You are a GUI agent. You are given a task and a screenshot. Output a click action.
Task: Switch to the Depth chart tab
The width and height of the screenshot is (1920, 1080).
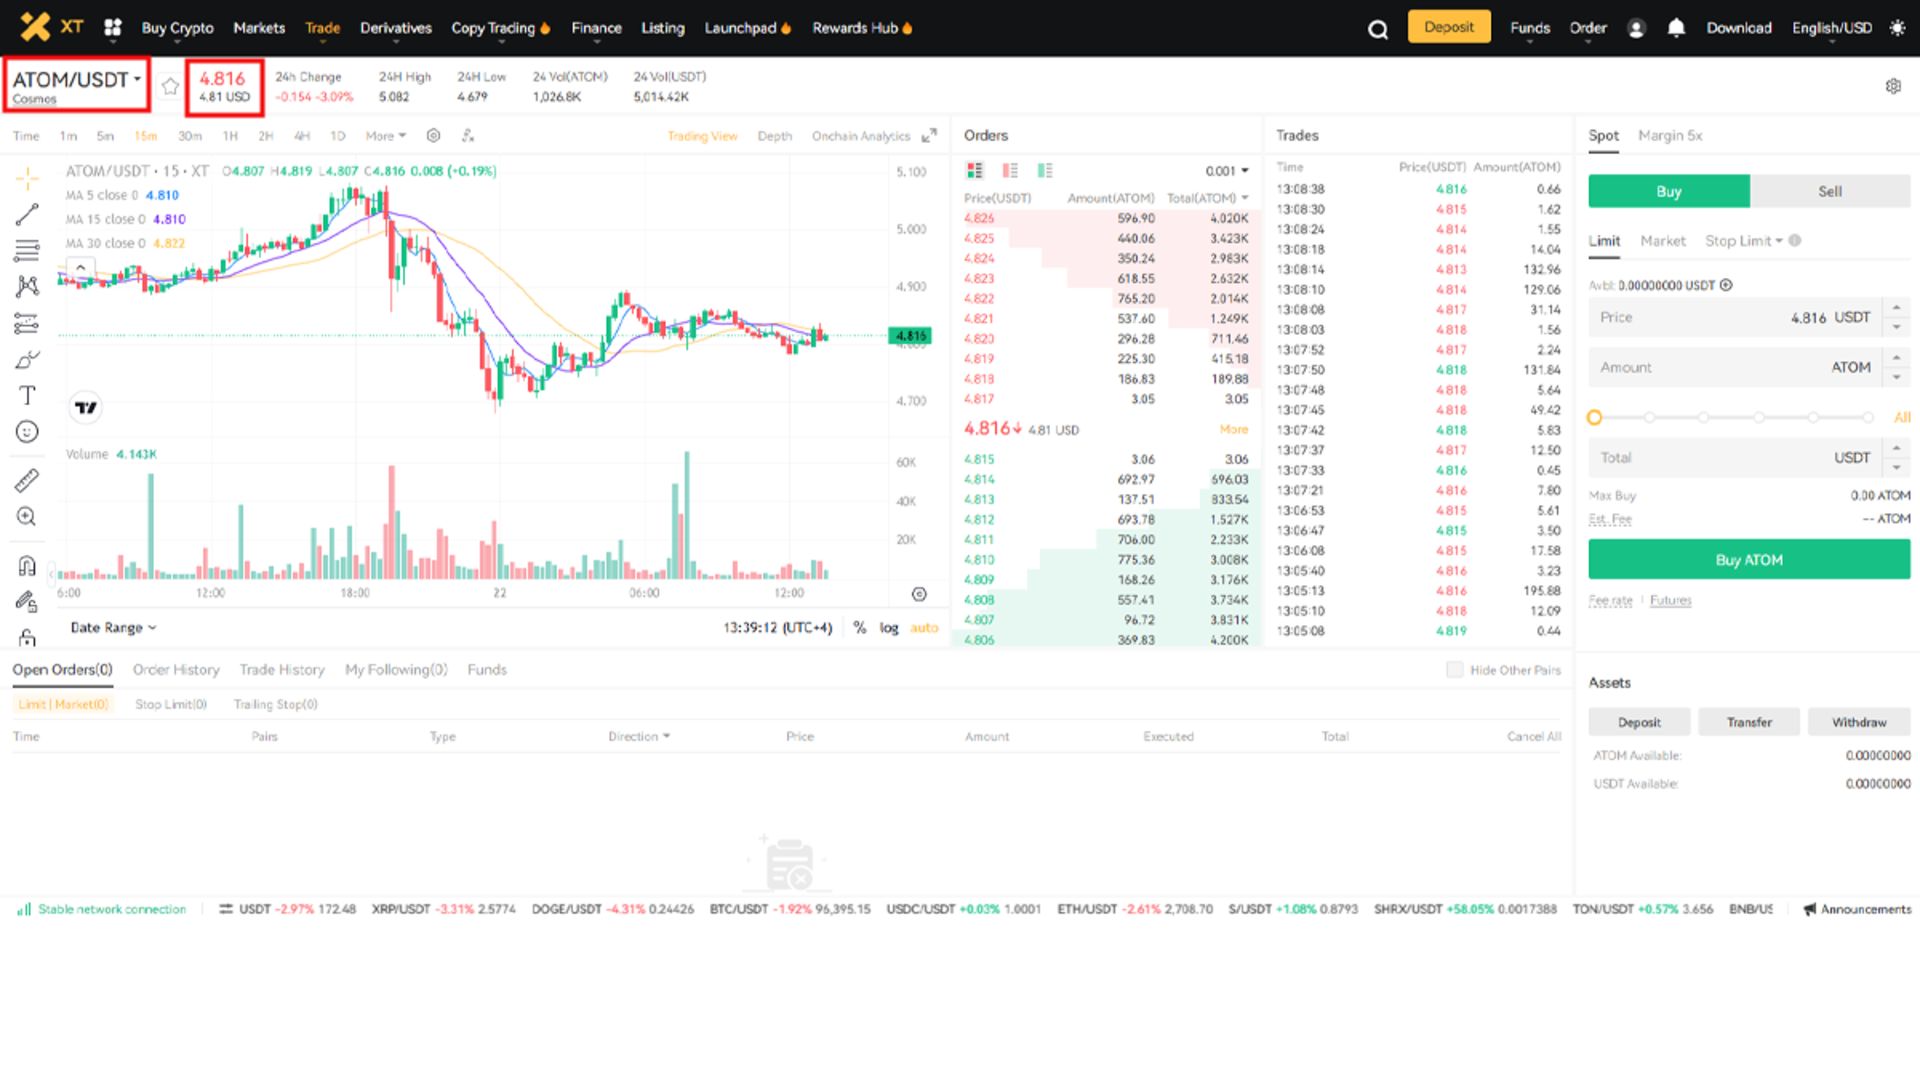pyautogui.click(x=774, y=136)
